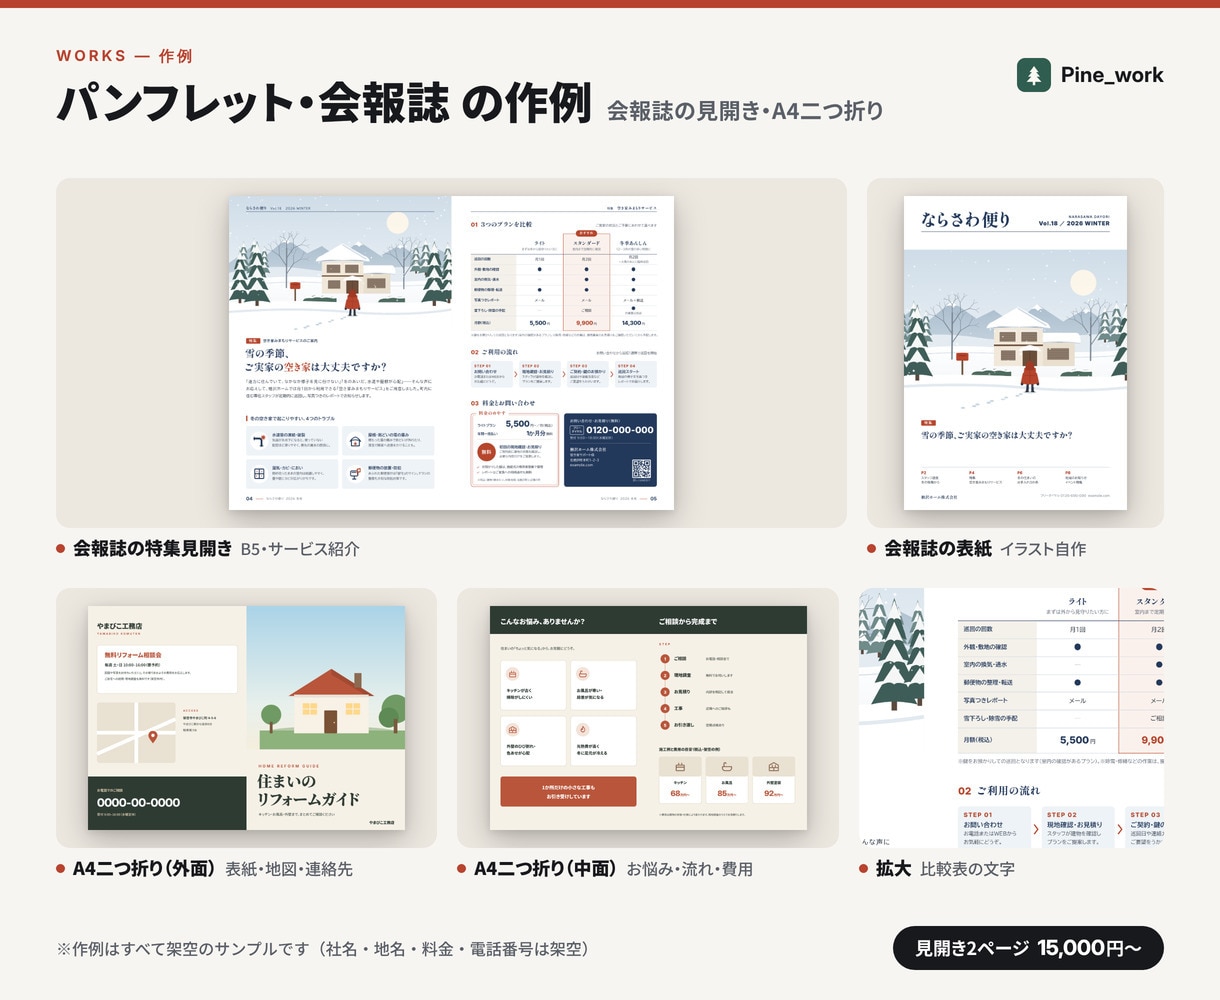1220x1000 pixels.
Task: Click the 03 料金とお問い合わせ heading
Action: pyautogui.click(x=502, y=403)
